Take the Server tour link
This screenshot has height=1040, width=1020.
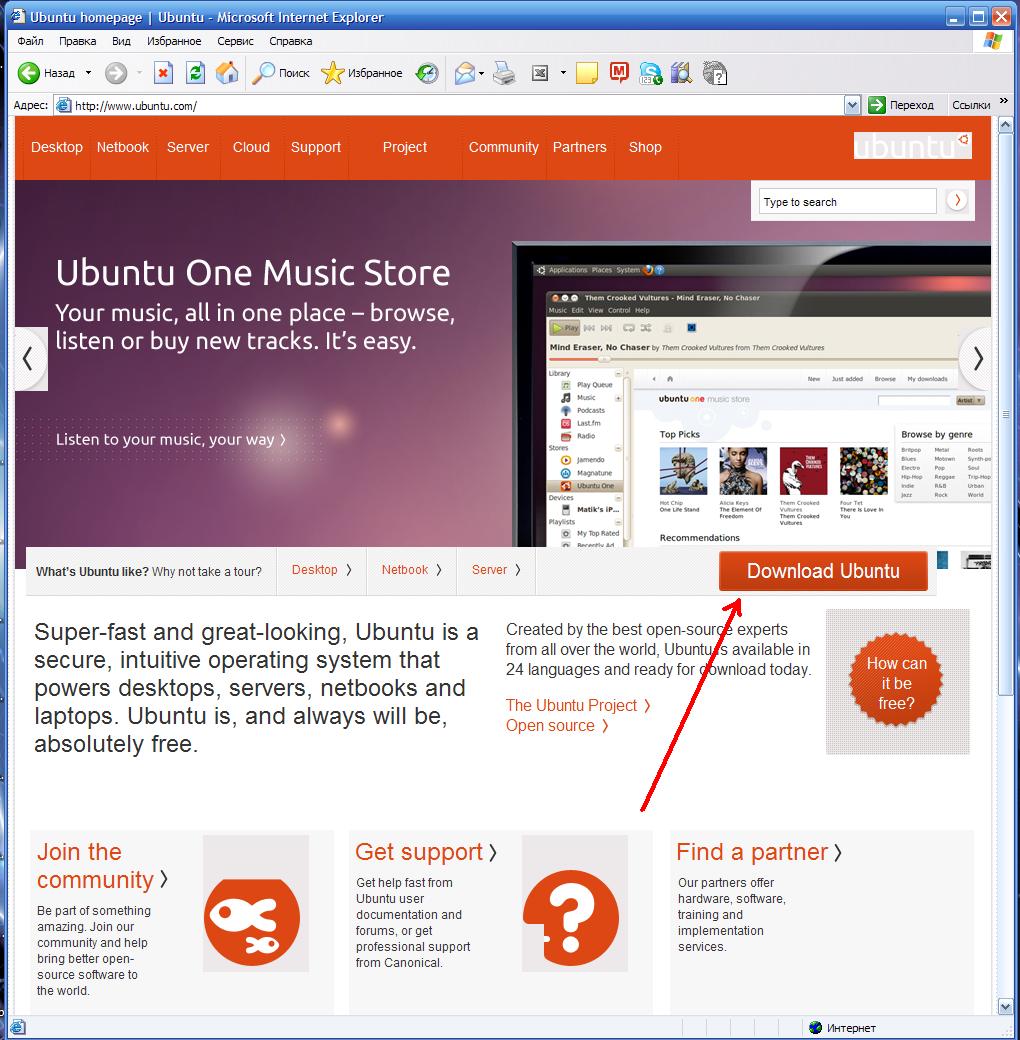point(496,570)
